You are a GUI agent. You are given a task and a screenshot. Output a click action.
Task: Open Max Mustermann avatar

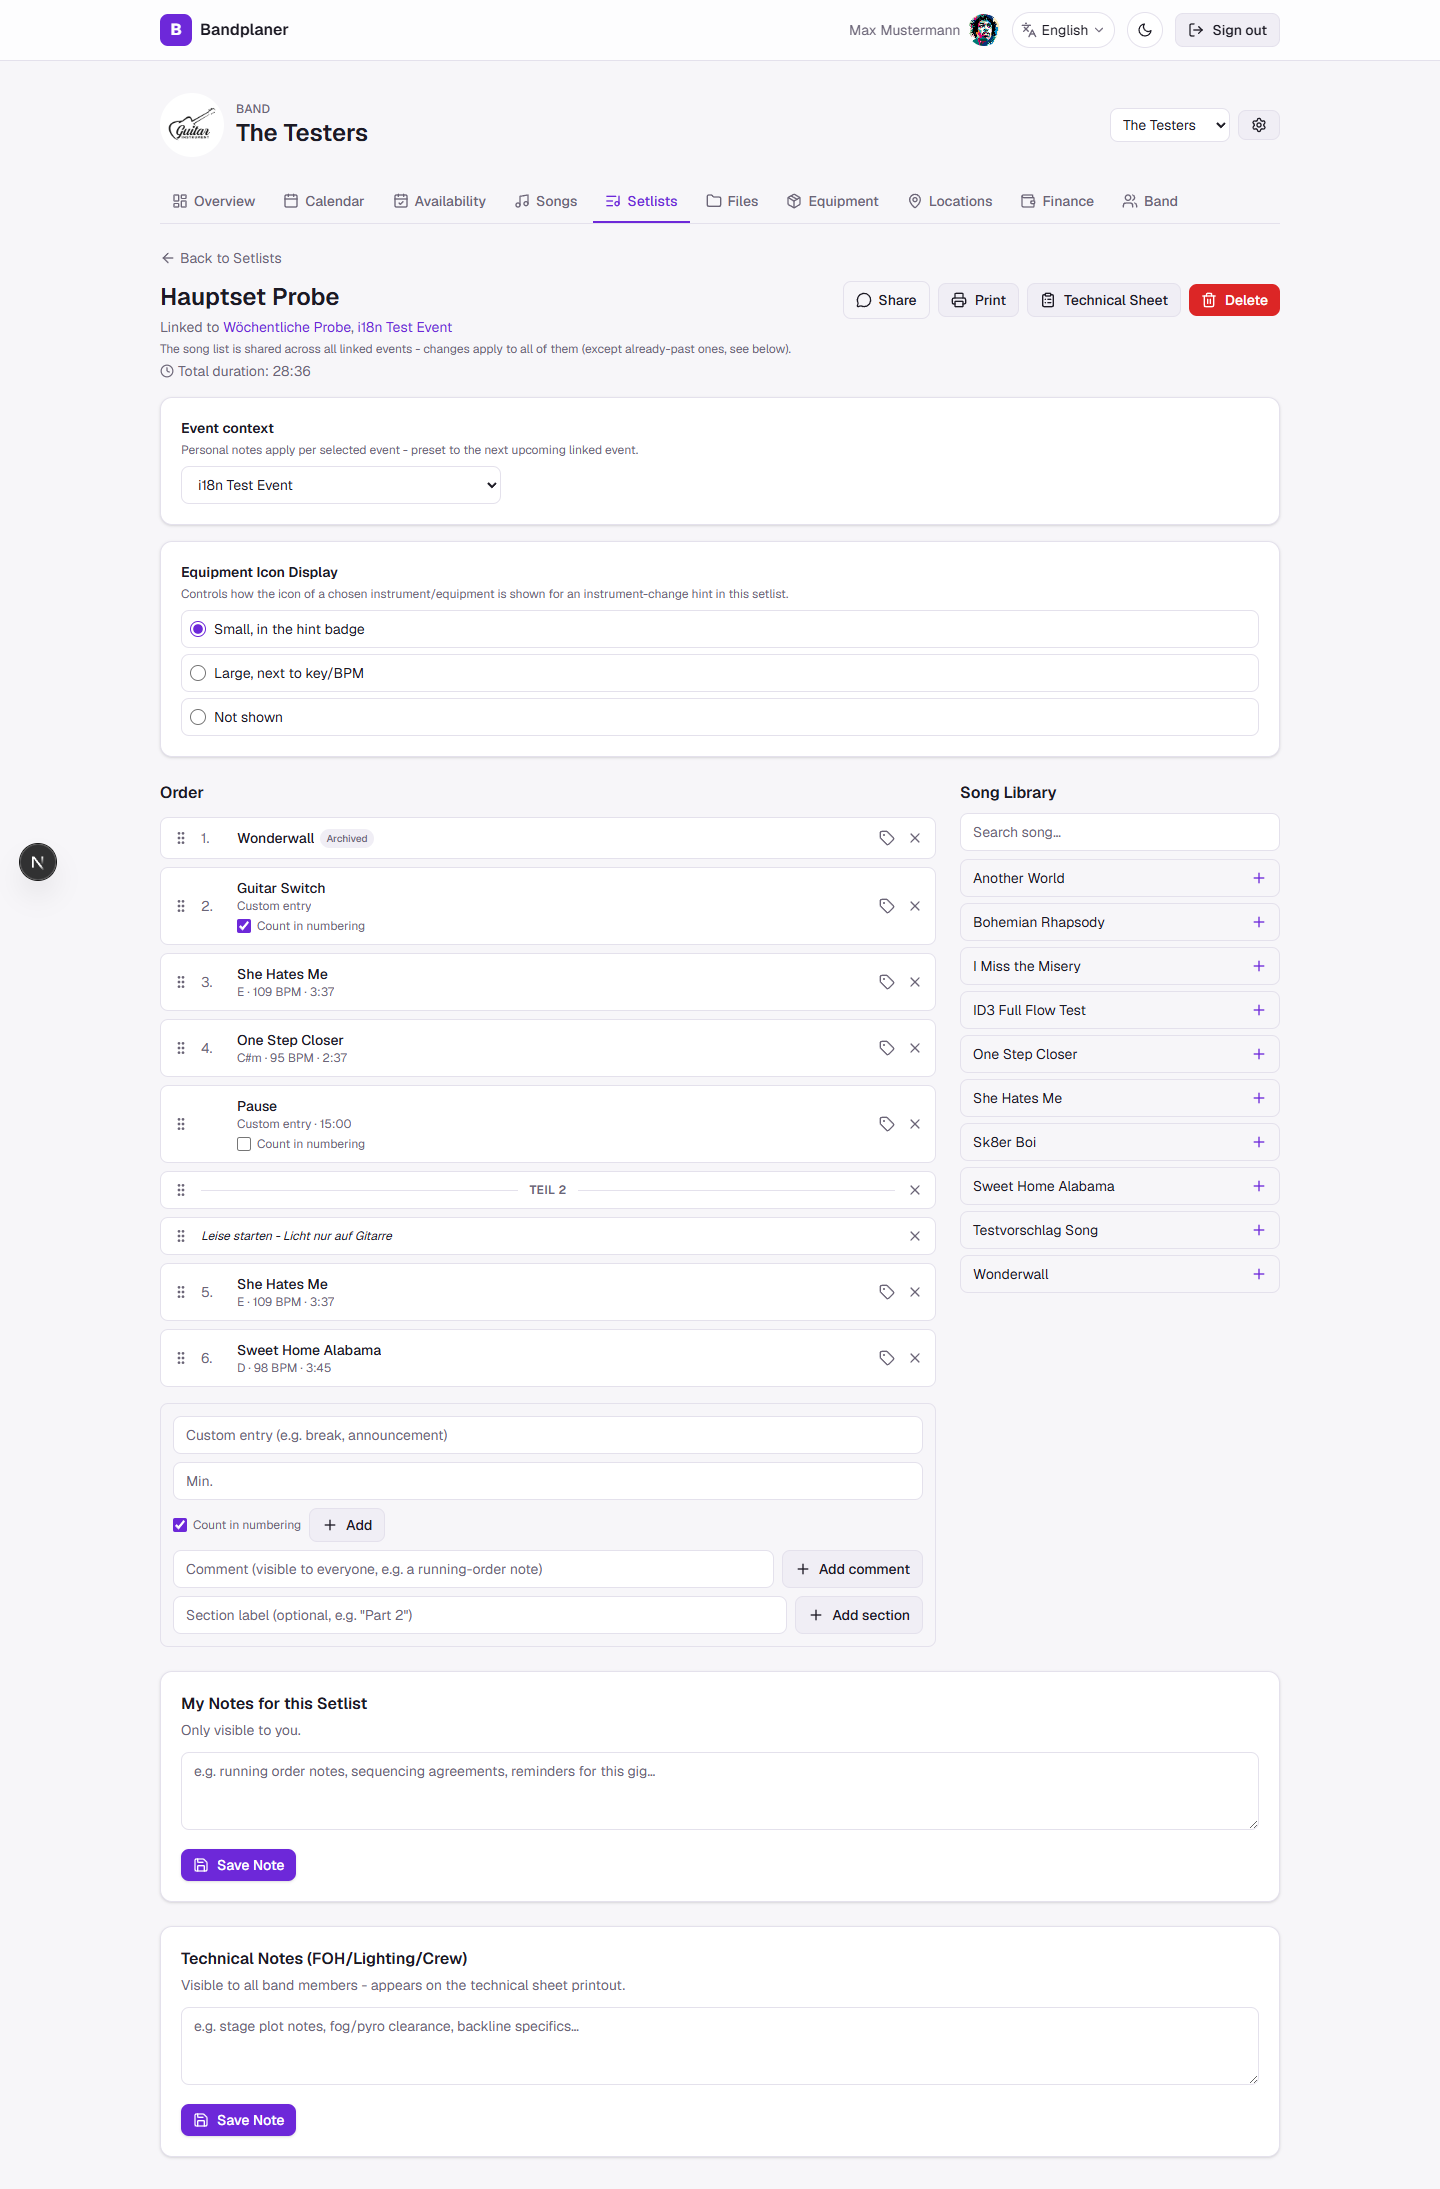[984, 30]
